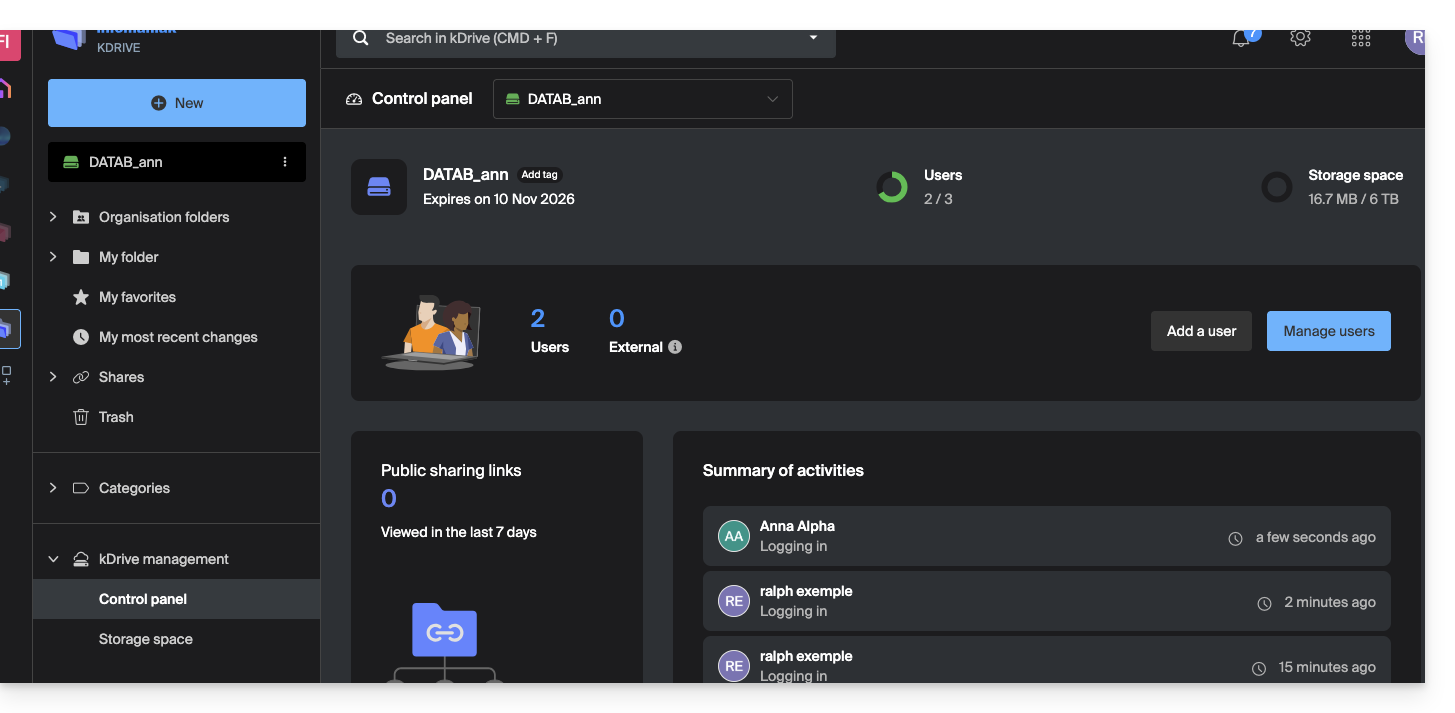Open the settings gear icon

point(1300,38)
